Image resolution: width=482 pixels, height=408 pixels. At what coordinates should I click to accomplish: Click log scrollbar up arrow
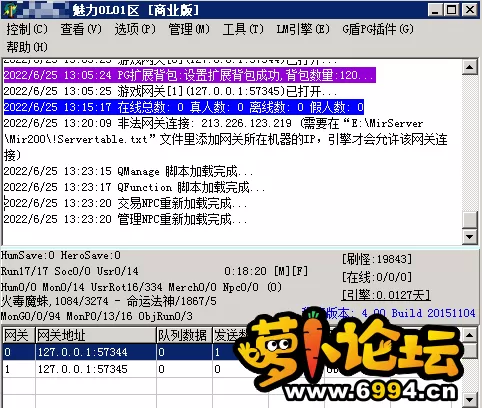pyautogui.click(x=469, y=67)
